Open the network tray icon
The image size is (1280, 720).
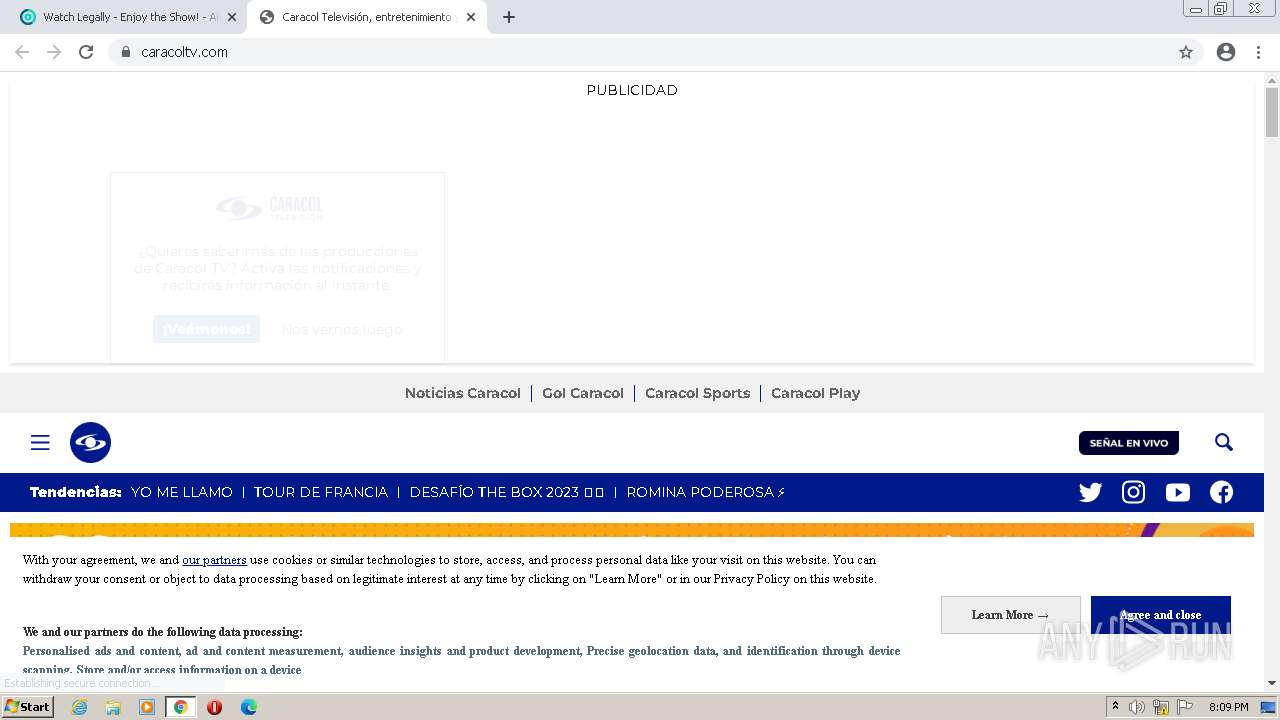click(x=1161, y=707)
